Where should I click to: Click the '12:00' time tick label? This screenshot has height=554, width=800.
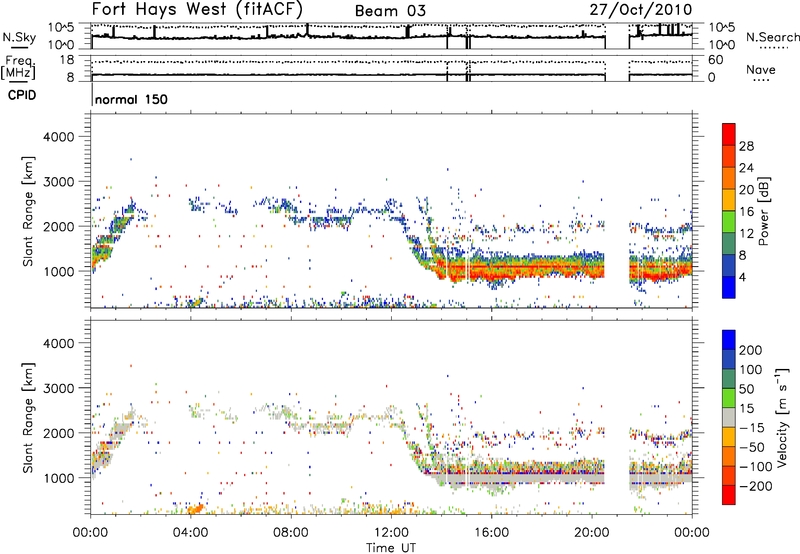(391, 533)
